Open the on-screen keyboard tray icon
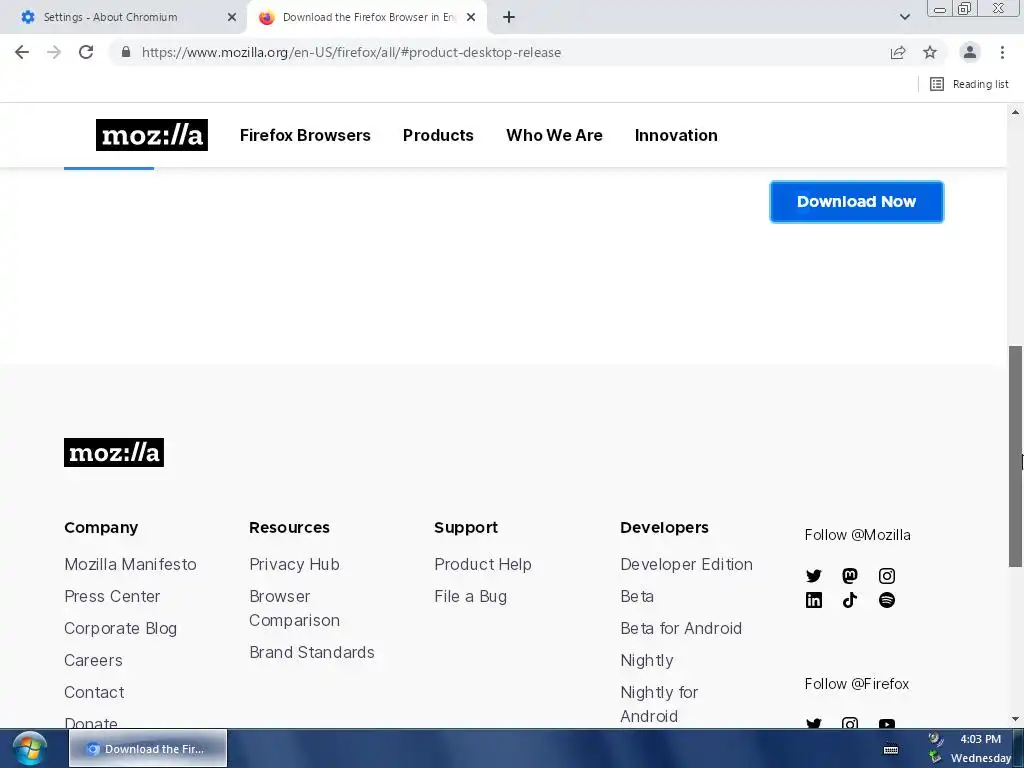Viewport: 1024px width, 768px height. pyautogui.click(x=891, y=749)
